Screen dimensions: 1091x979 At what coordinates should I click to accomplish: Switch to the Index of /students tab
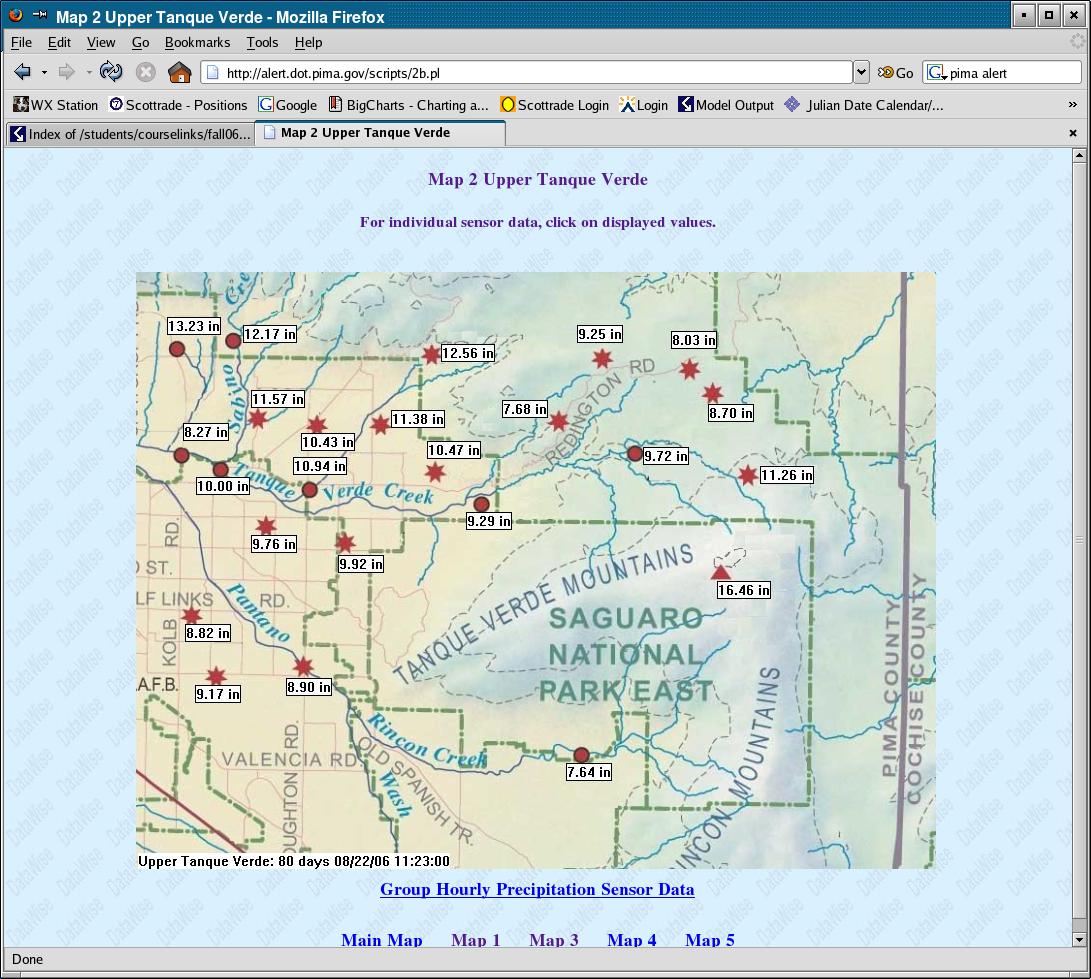130,134
